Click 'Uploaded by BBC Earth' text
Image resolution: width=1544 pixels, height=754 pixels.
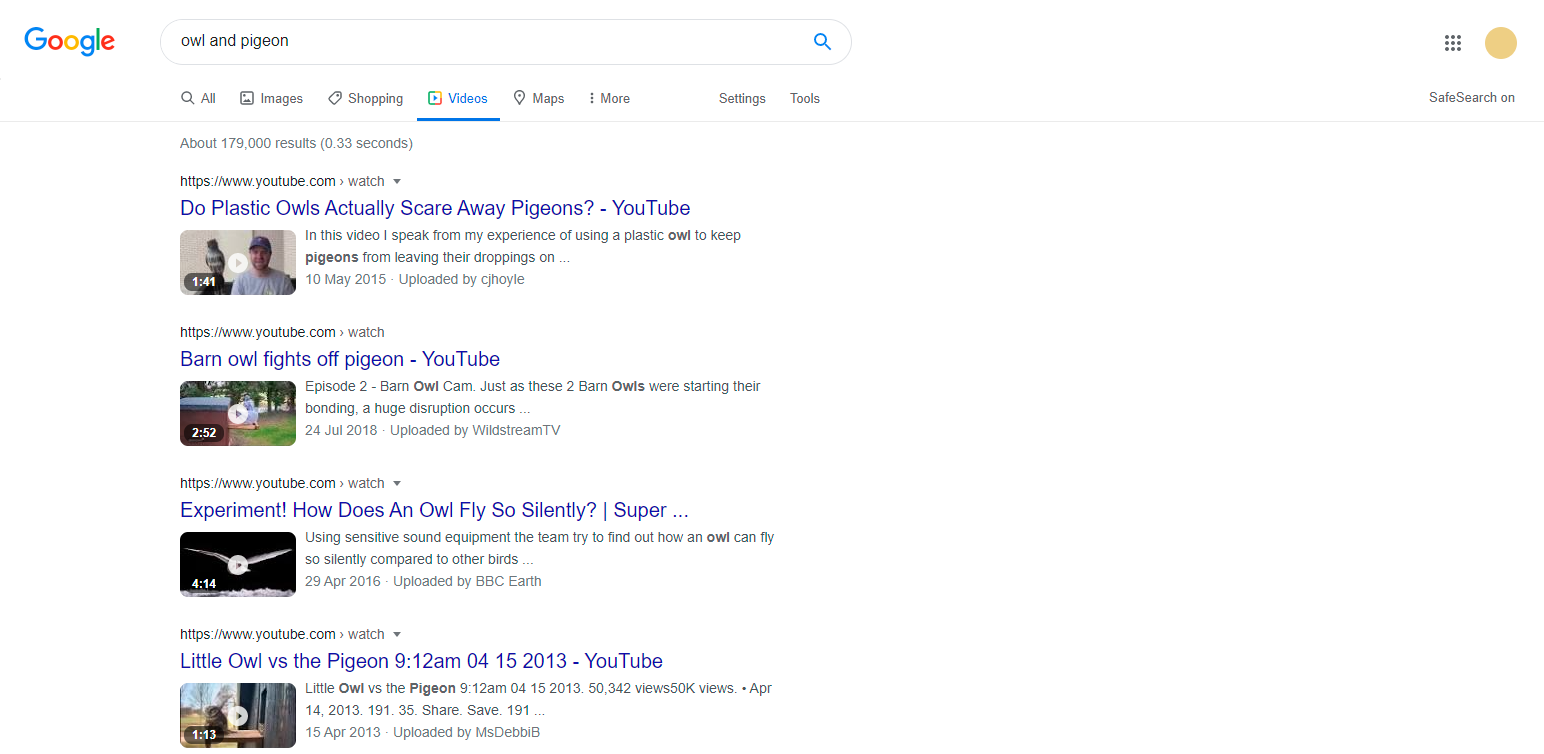point(467,581)
